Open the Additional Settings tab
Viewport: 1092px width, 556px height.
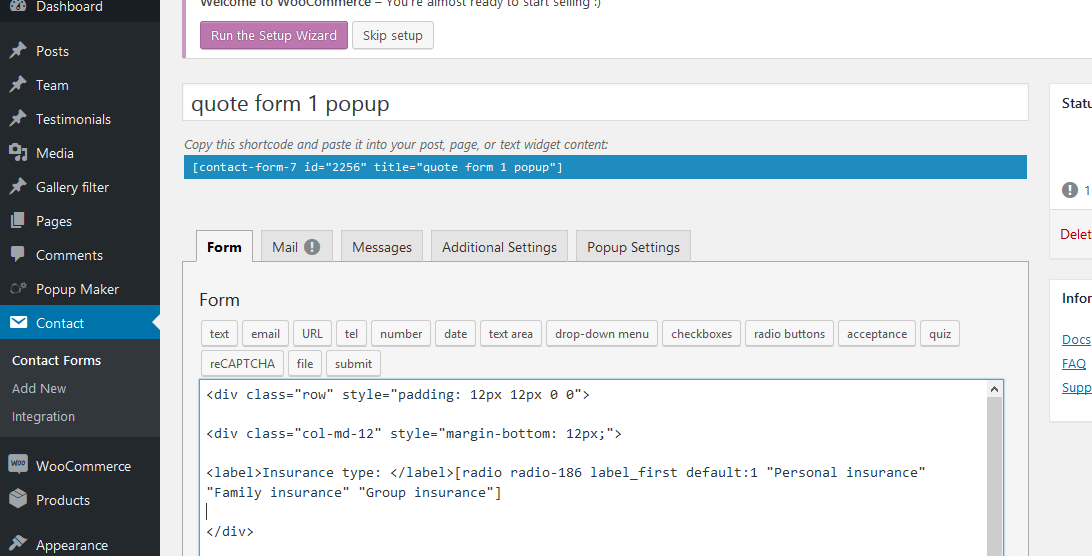coord(499,247)
